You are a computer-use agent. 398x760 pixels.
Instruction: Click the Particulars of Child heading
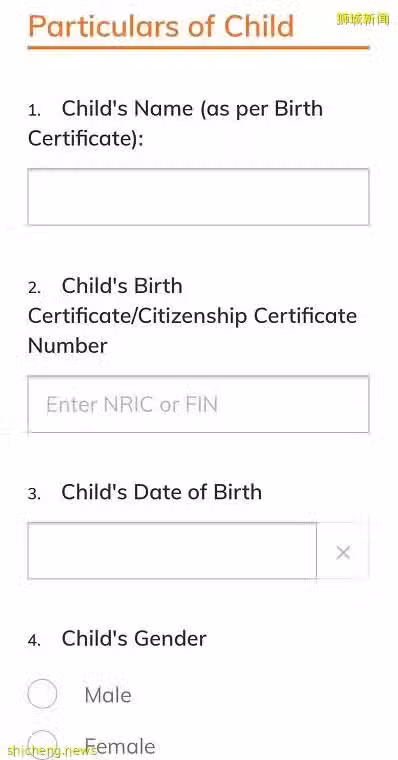161,27
